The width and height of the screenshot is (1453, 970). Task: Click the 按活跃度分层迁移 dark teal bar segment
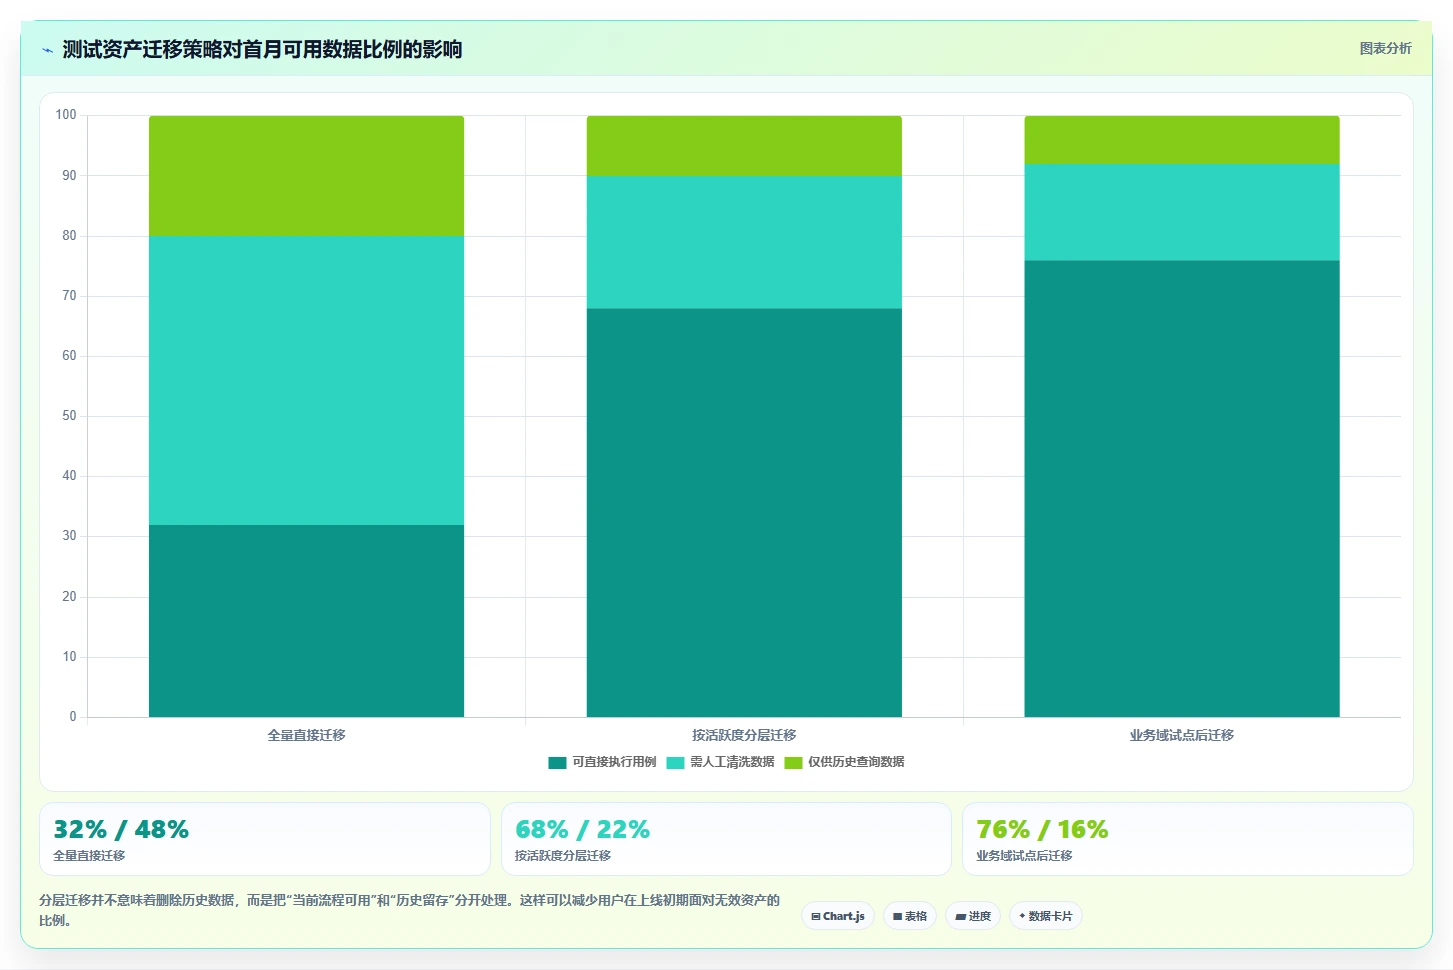[744, 512]
